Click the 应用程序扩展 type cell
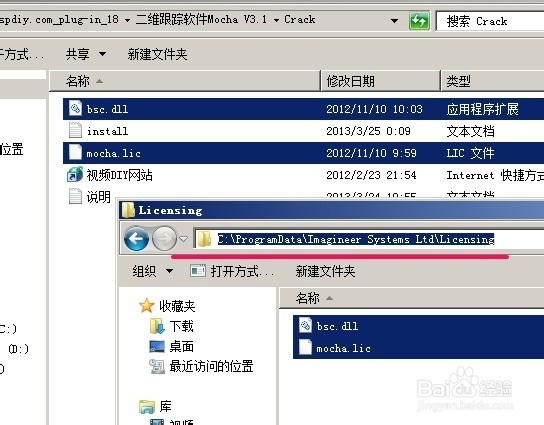 [483, 109]
